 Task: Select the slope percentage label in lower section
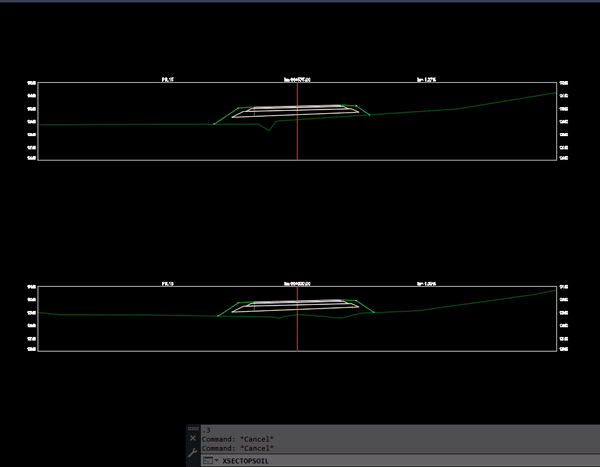pos(426,284)
